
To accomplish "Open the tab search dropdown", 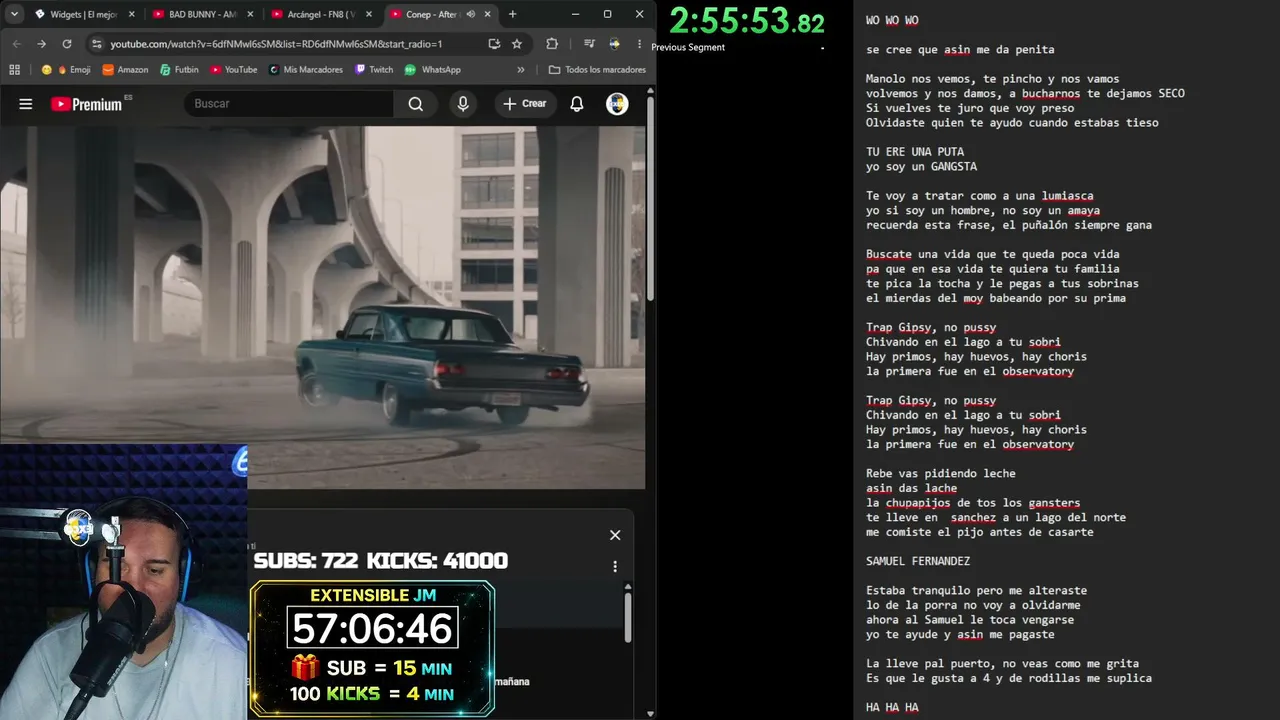I will [14, 14].
